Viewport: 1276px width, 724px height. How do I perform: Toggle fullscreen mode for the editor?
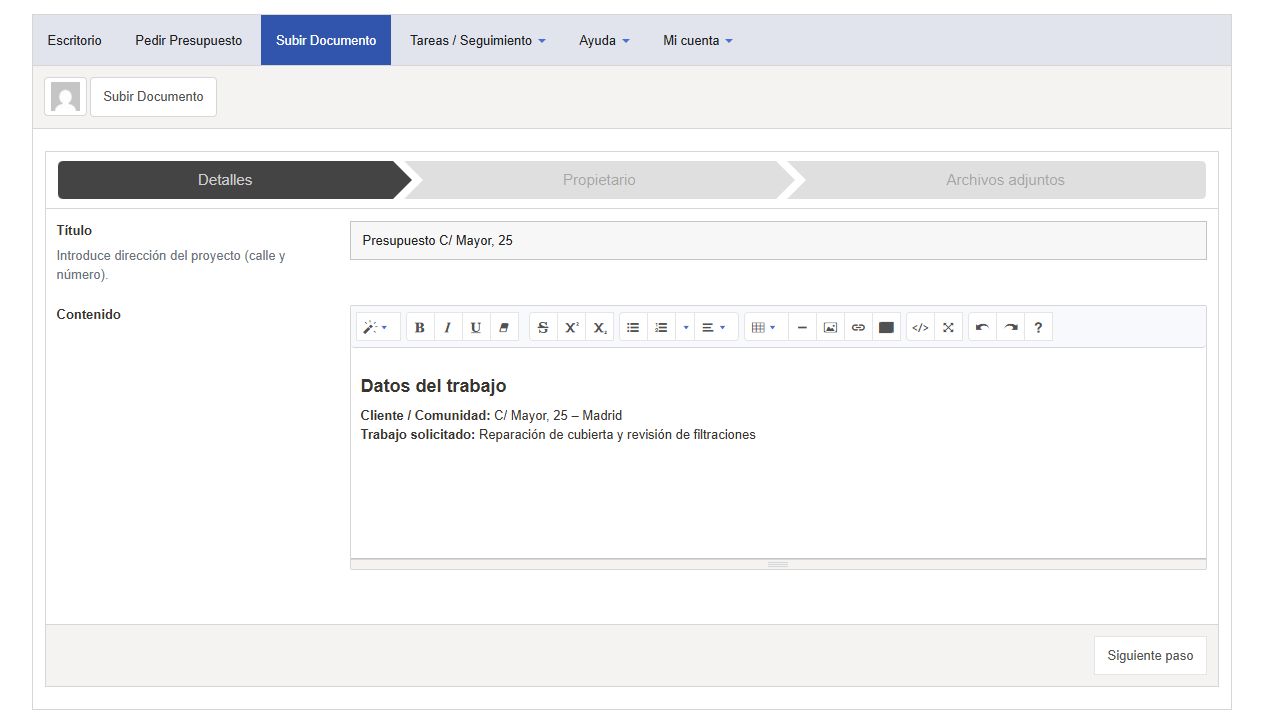948,326
